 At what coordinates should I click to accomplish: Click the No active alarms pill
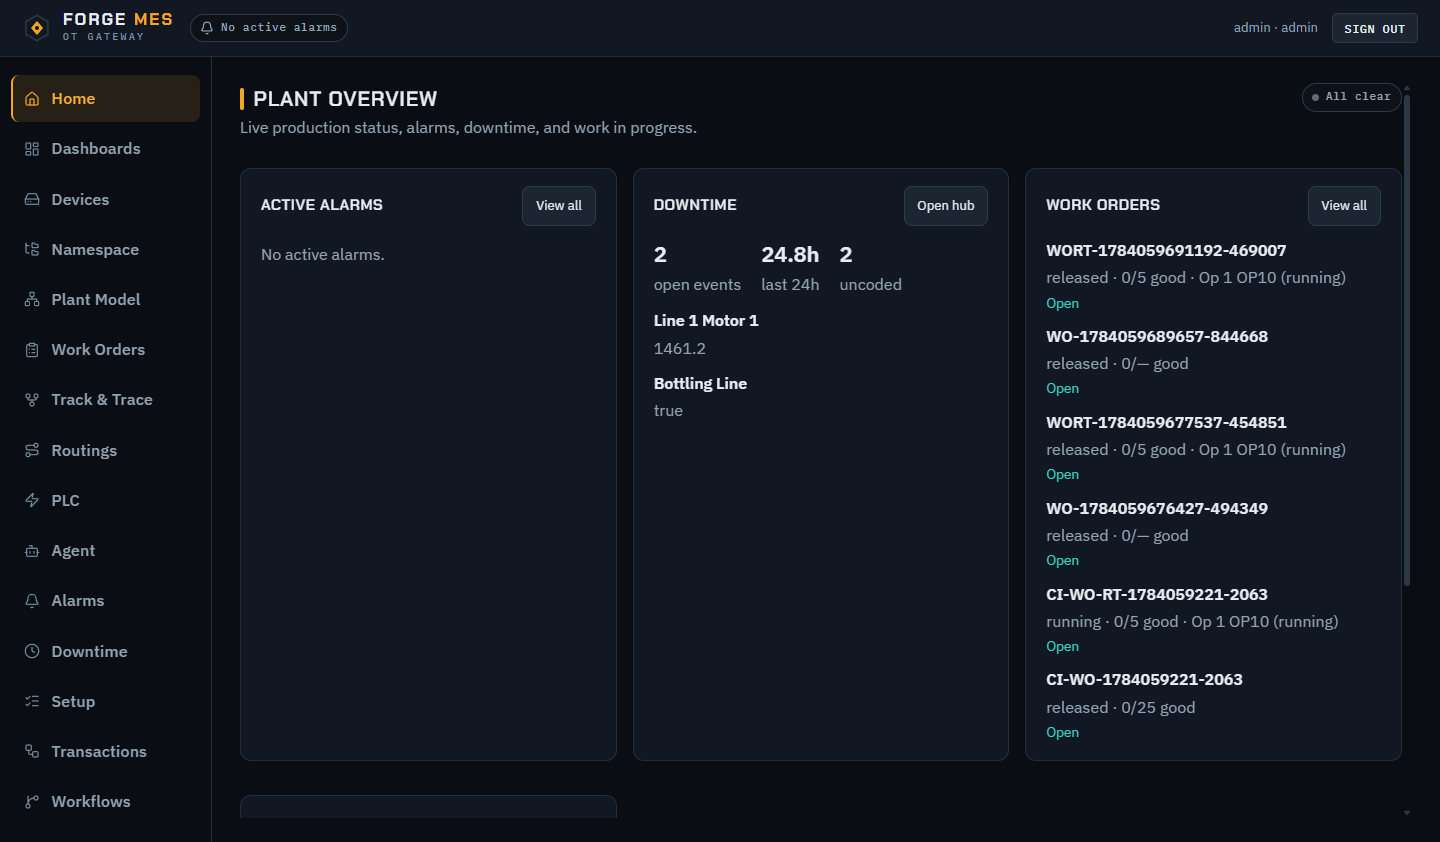pyautogui.click(x=269, y=28)
